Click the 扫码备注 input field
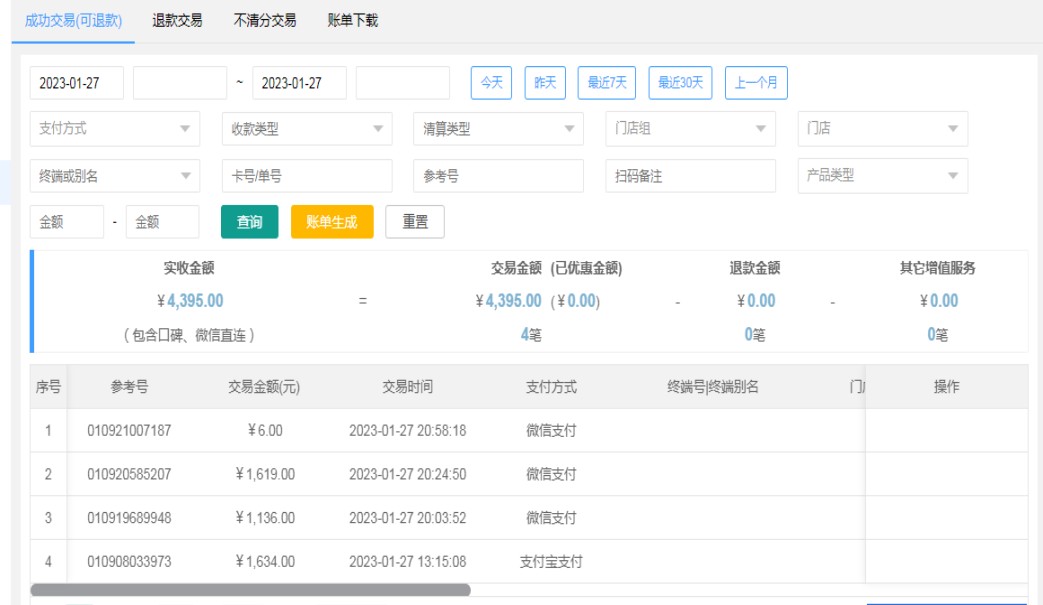 (x=690, y=176)
